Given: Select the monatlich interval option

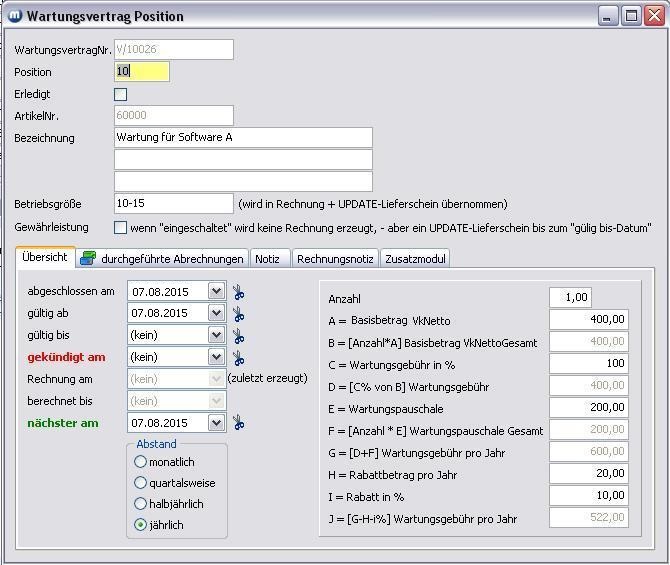Looking at the screenshot, I should [x=140, y=462].
